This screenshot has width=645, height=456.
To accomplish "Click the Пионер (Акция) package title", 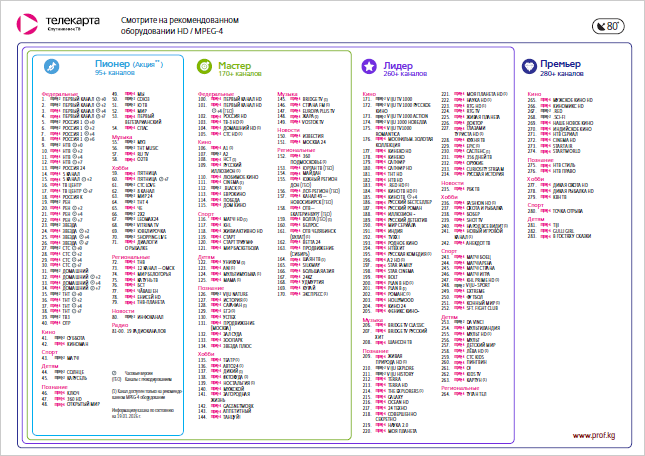I will pyautogui.click(x=129, y=64).
